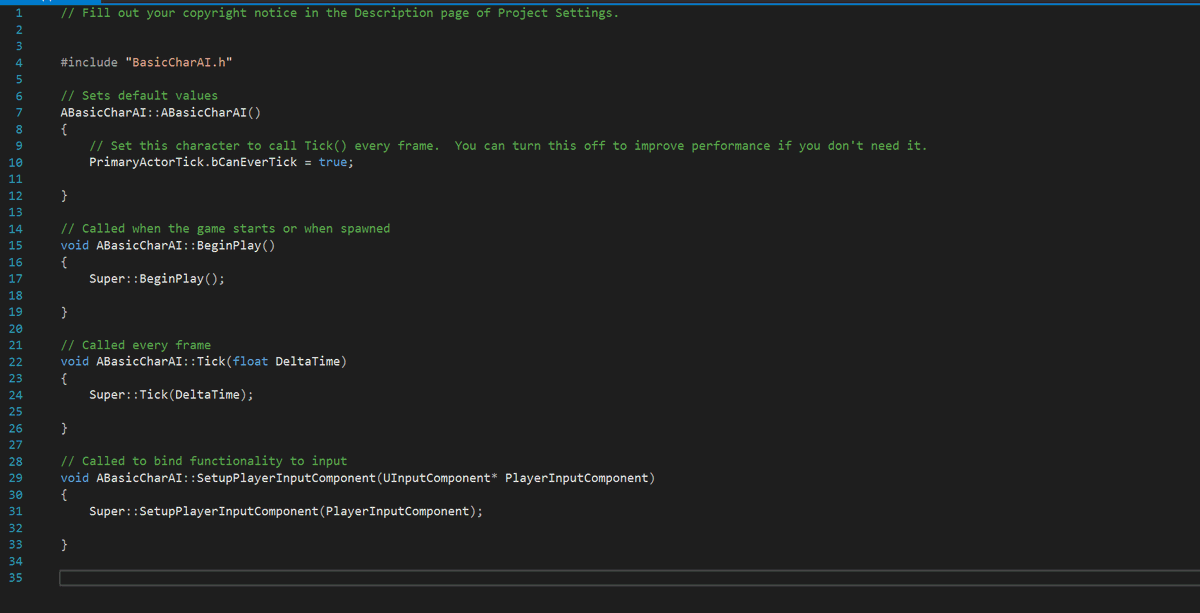The image size is (1200, 613).
Task: Click the Super::Tick(DeltaTime); call
Action: [x=171, y=395]
